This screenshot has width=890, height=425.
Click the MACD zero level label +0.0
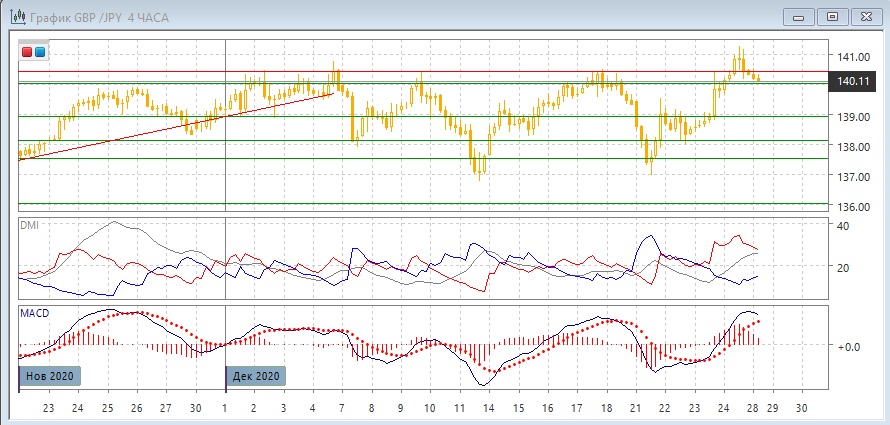click(851, 347)
